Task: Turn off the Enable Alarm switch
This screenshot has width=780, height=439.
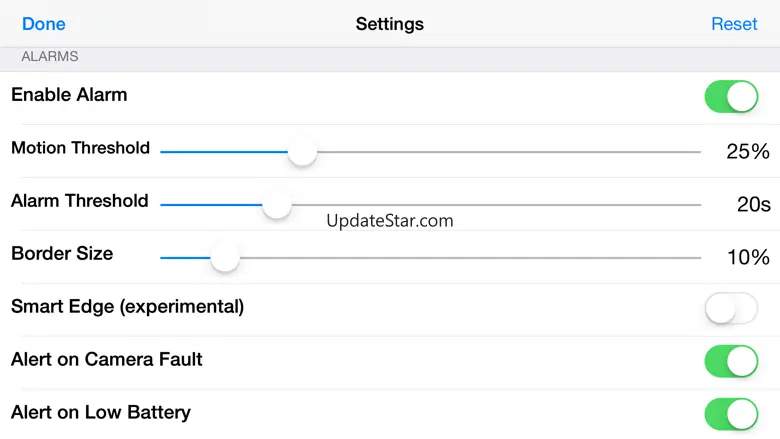Action: 731,97
